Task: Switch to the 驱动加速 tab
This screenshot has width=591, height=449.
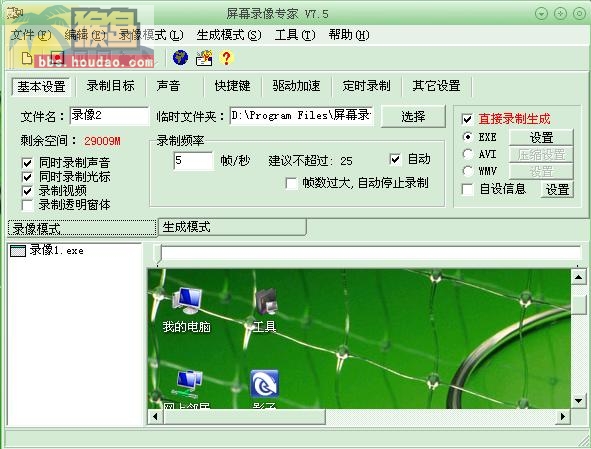Action: pos(296,86)
